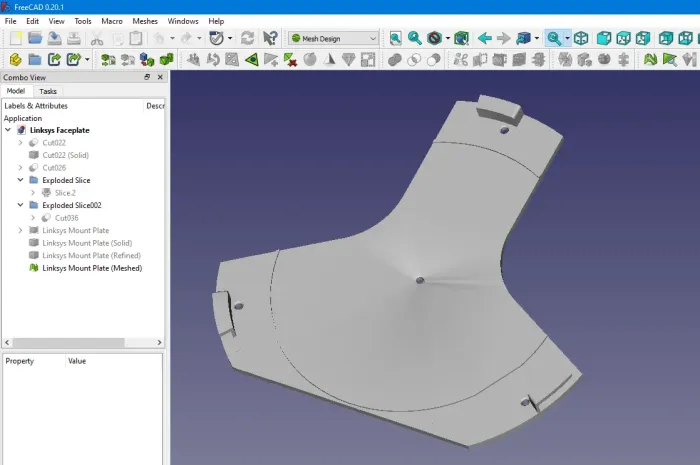Viewport: 700px width, 465px height.
Task: Set the Rear view cube icon
Action: pos(666,38)
